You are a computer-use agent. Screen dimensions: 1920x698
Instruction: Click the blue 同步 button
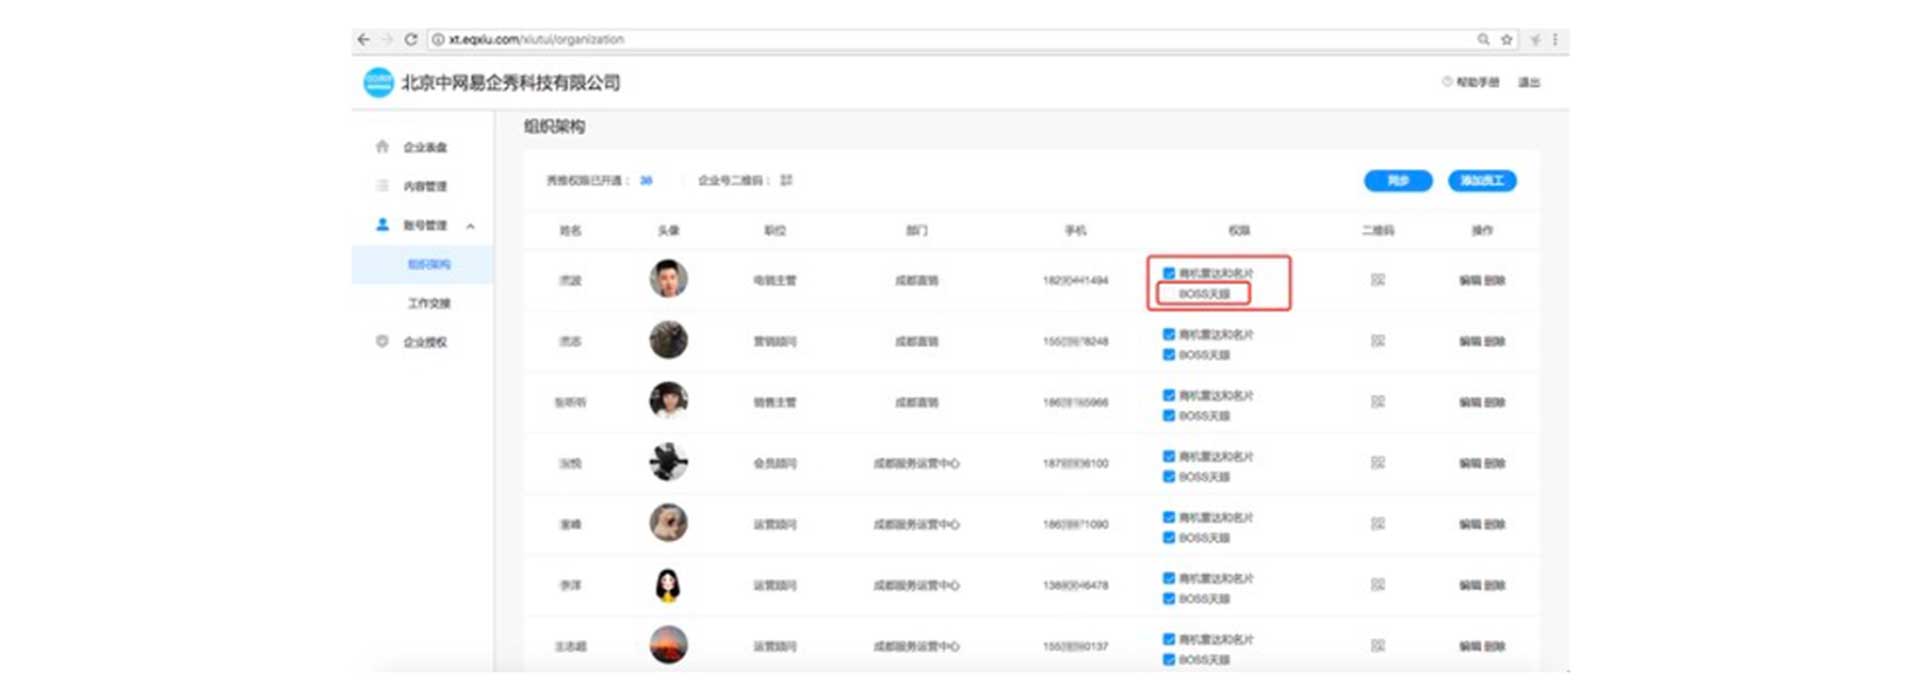tap(1397, 181)
